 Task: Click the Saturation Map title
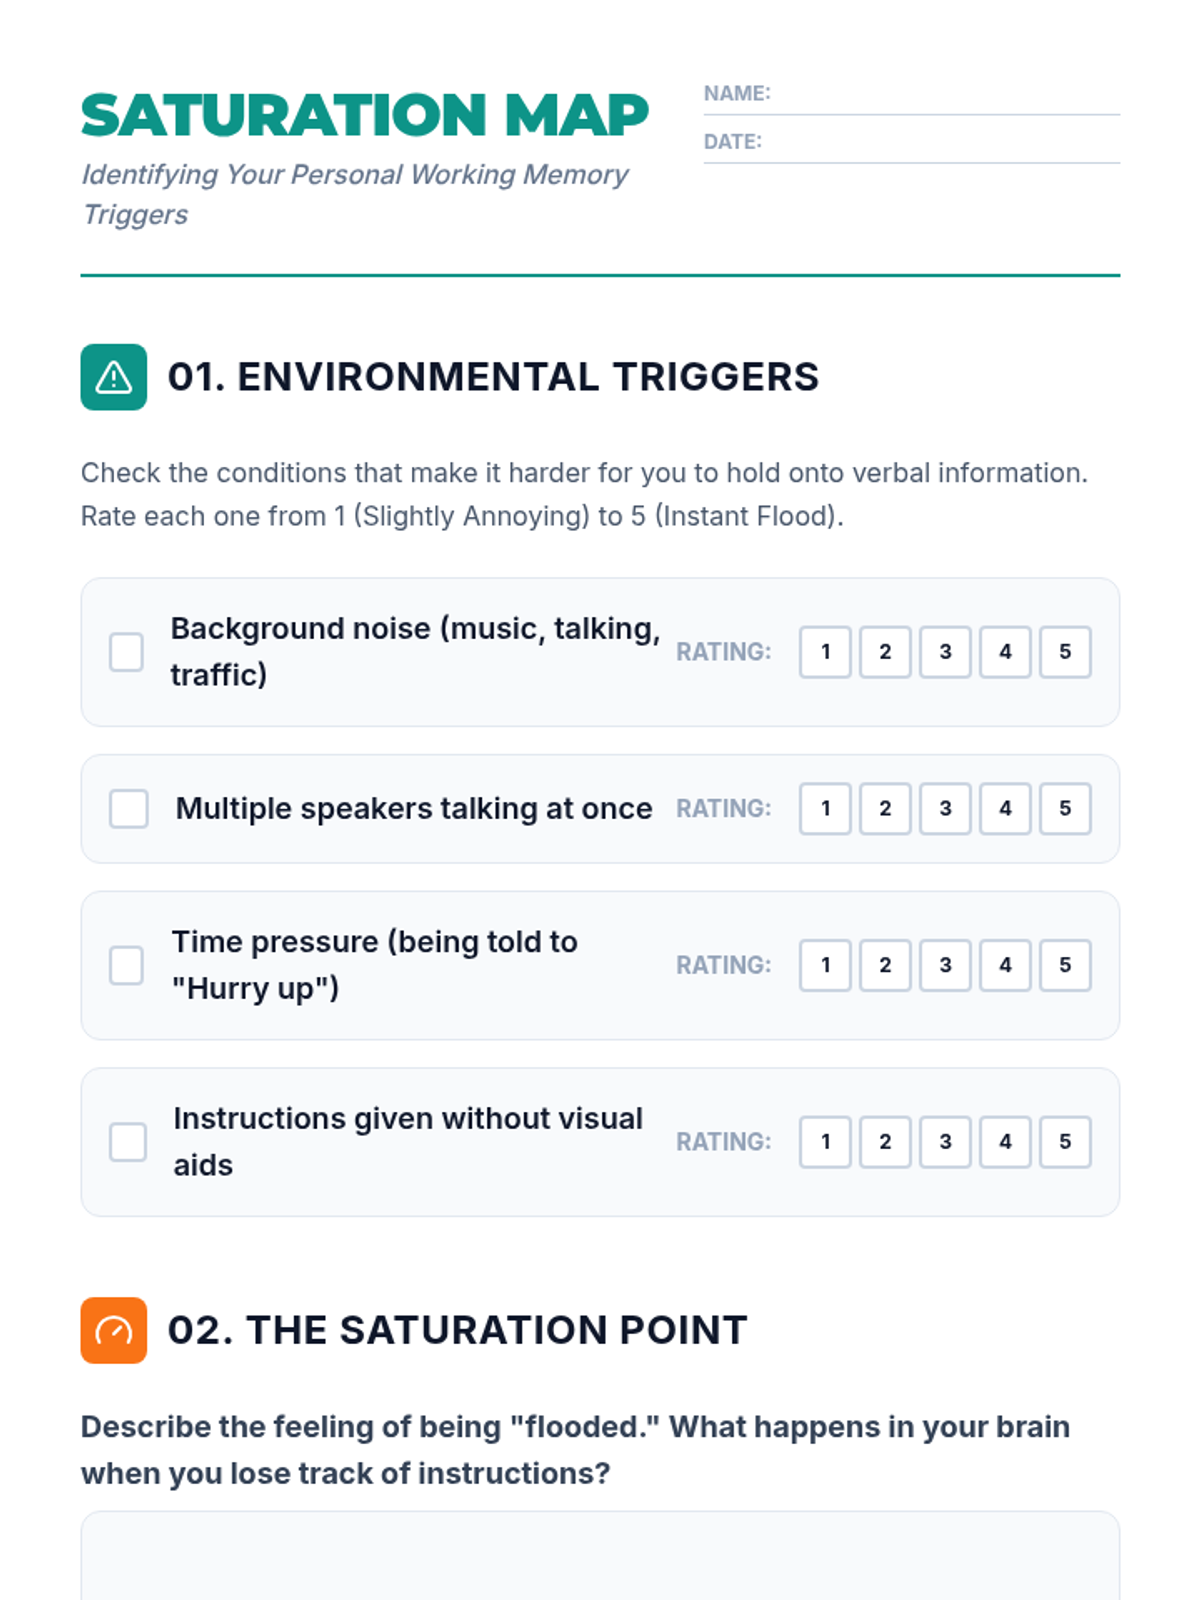[365, 115]
